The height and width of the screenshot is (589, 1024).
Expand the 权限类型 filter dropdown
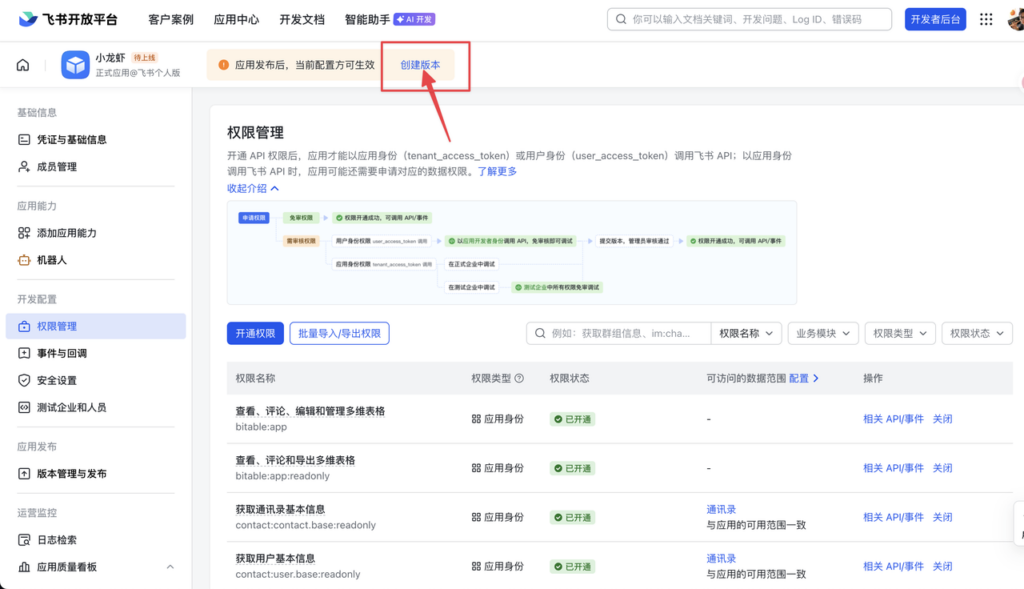(899, 333)
